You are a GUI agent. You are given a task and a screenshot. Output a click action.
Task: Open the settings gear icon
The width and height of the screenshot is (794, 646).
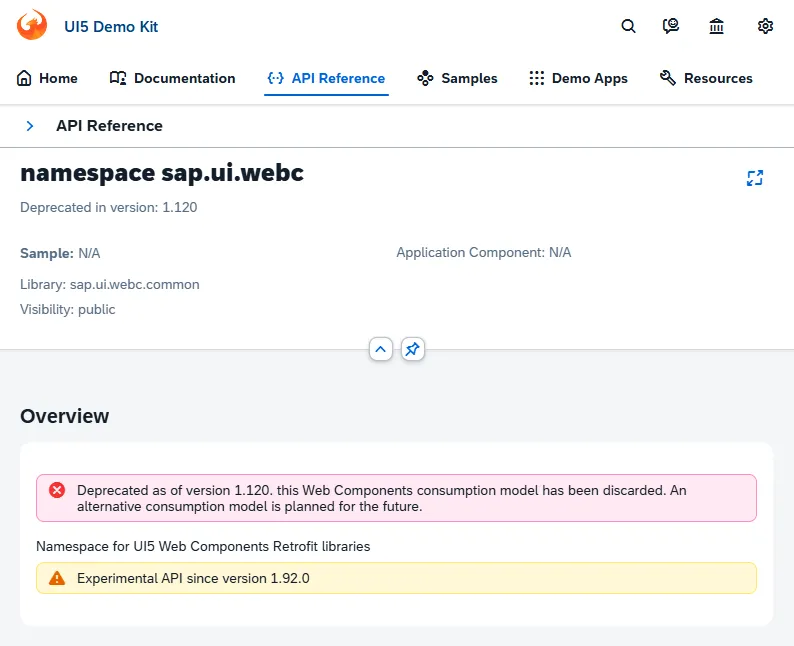tap(765, 26)
